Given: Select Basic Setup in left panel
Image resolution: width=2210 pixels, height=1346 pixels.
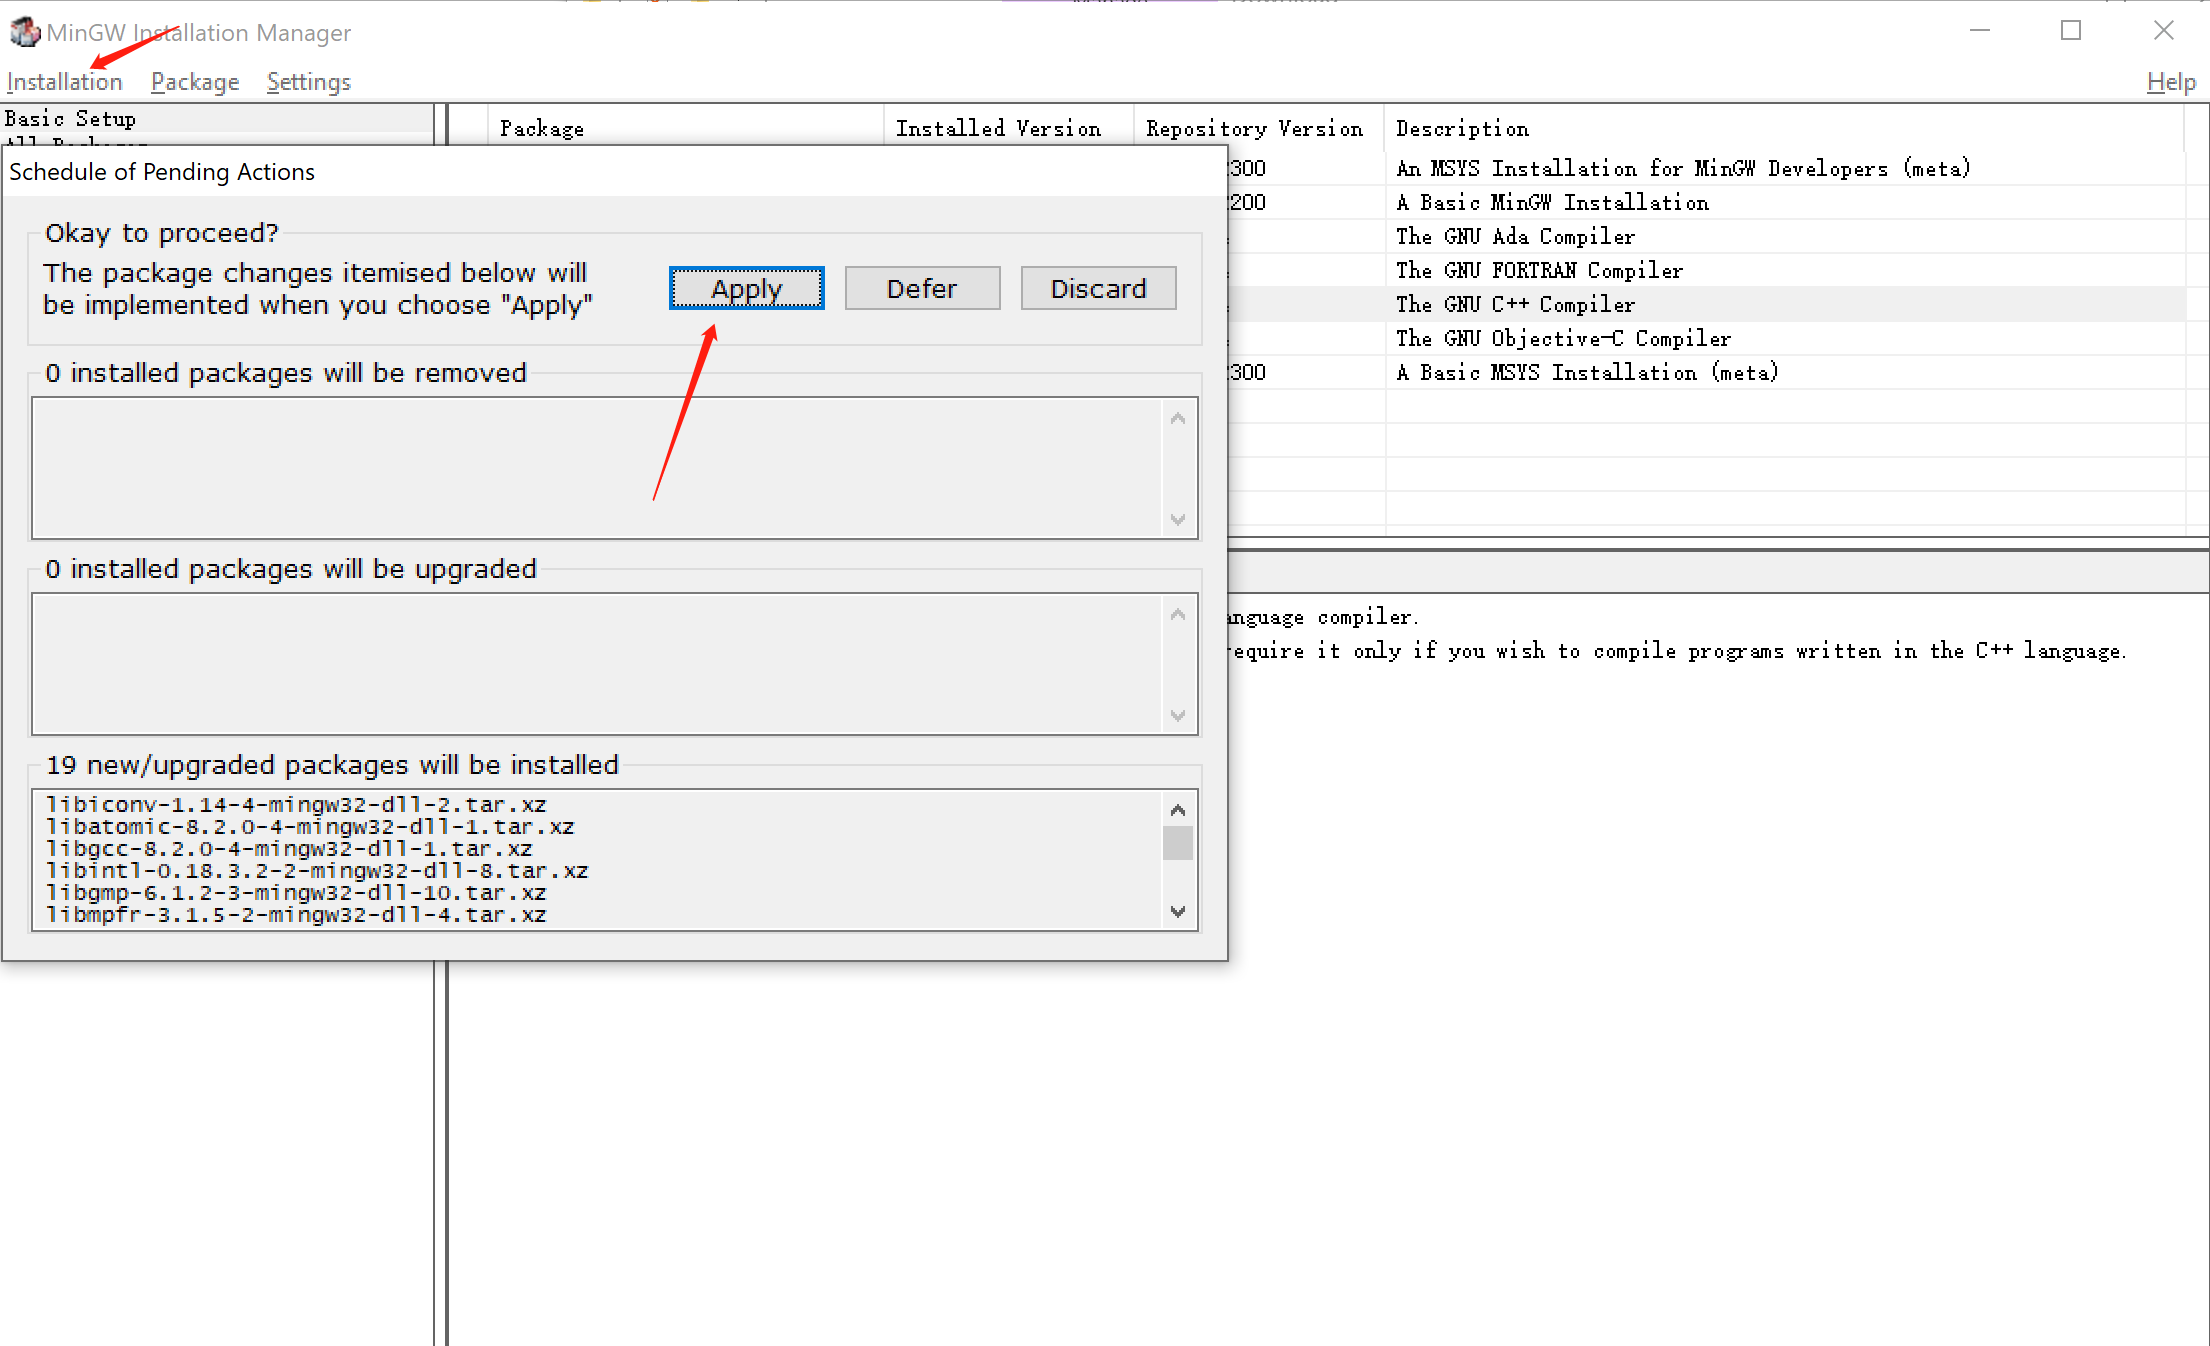Looking at the screenshot, I should [70, 119].
